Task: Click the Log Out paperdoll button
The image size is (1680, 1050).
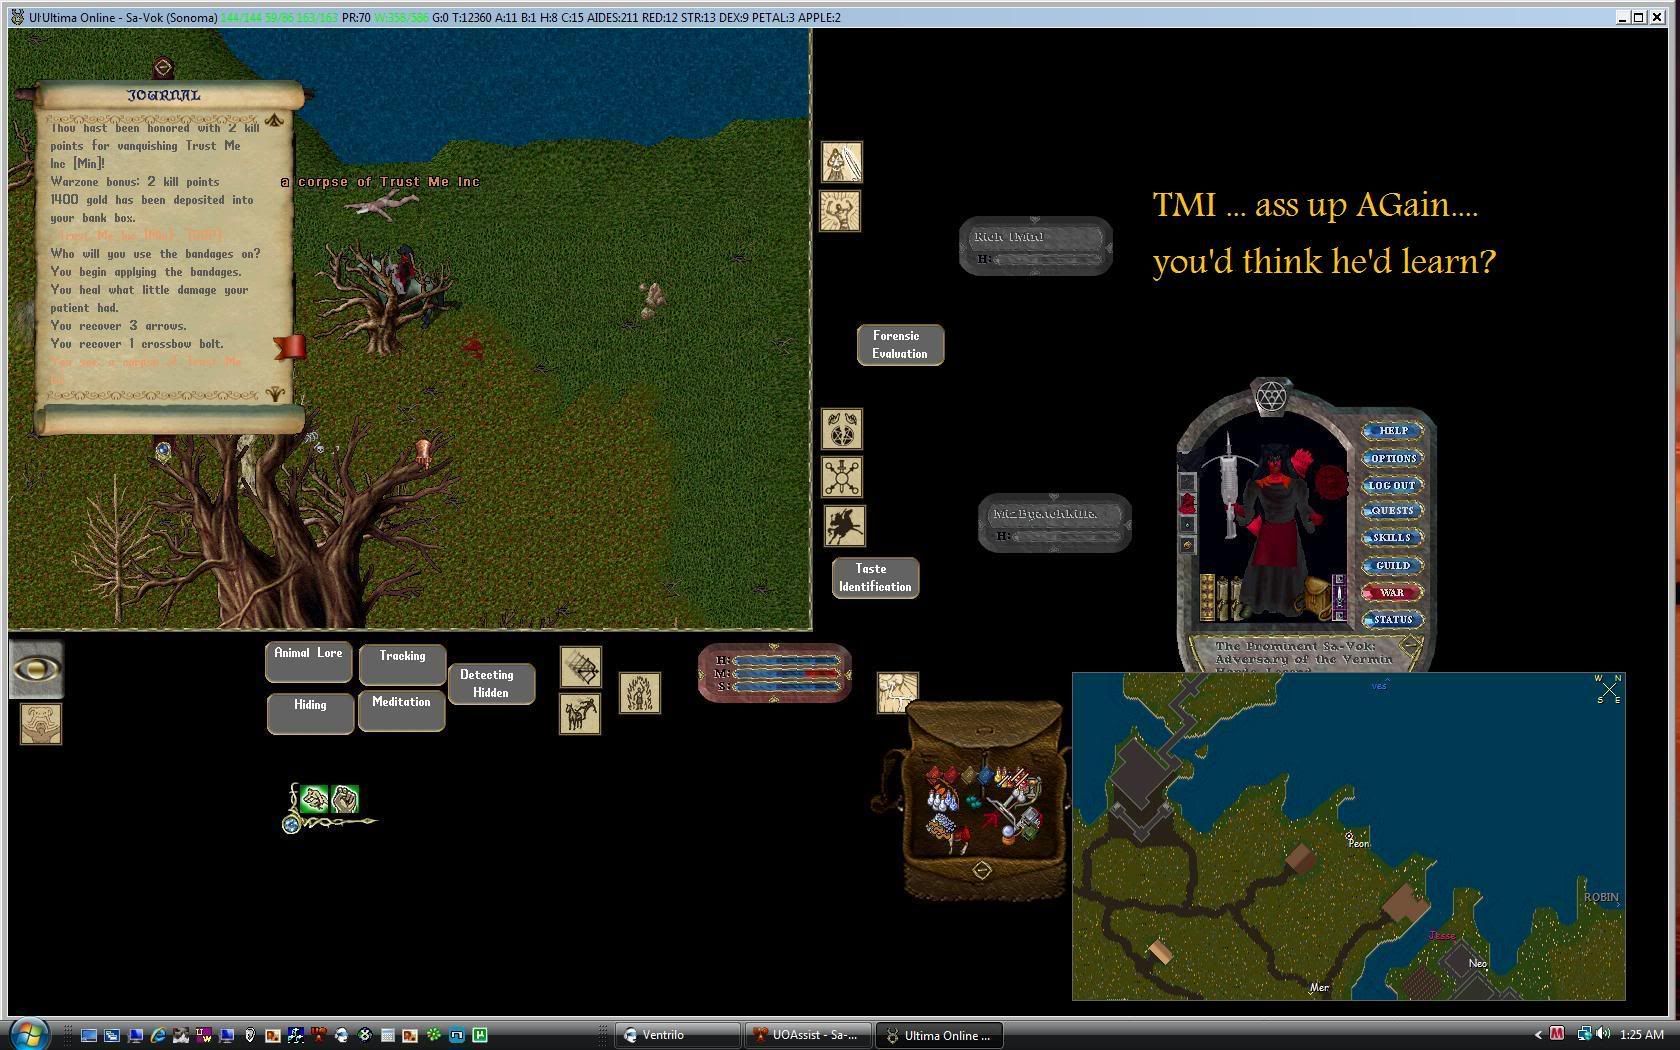Action: pyautogui.click(x=1393, y=485)
